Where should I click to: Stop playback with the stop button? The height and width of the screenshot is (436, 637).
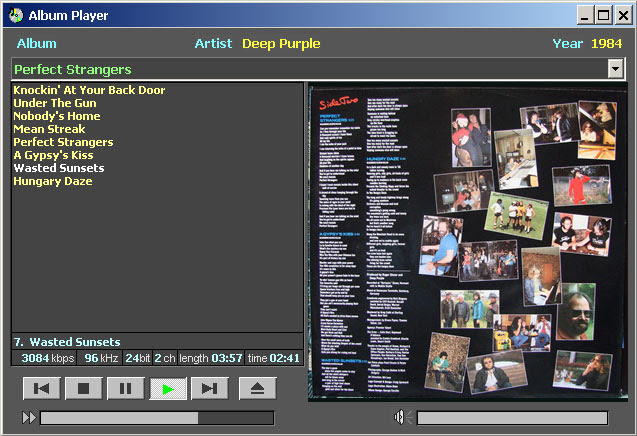pyautogui.click(x=84, y=388)
